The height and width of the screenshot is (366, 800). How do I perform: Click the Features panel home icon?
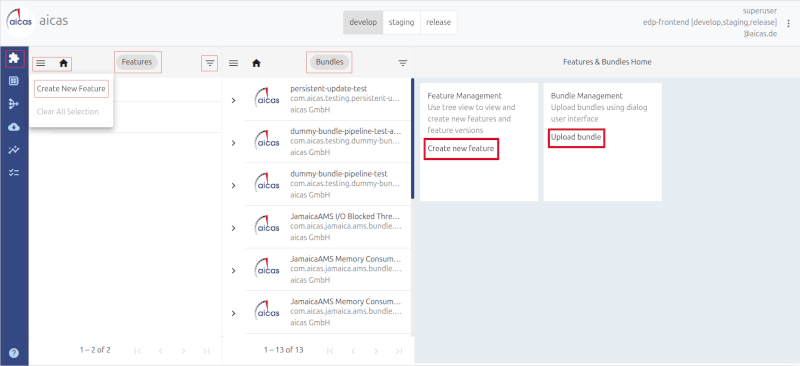(x=63, y=63)
